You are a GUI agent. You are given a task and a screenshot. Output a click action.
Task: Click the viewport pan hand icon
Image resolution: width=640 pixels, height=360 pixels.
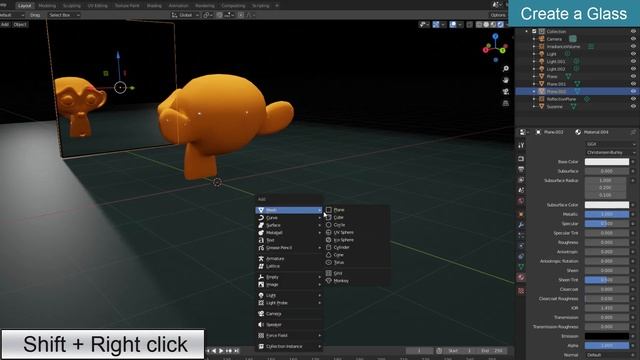click(506, 80)
